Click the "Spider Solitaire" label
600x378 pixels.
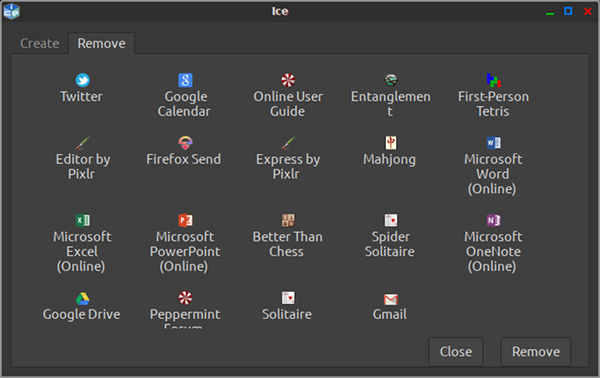pyautogui.click(x=390, y=244)
